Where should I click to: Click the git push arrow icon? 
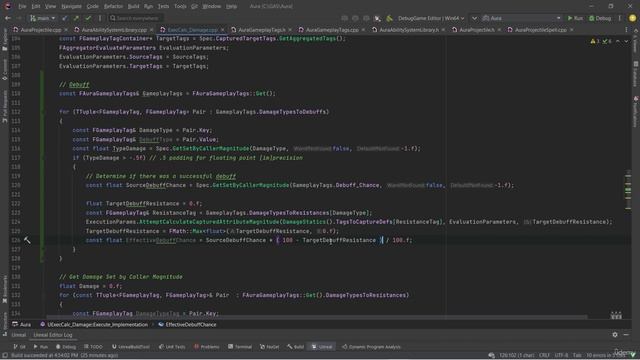point(76,18)
